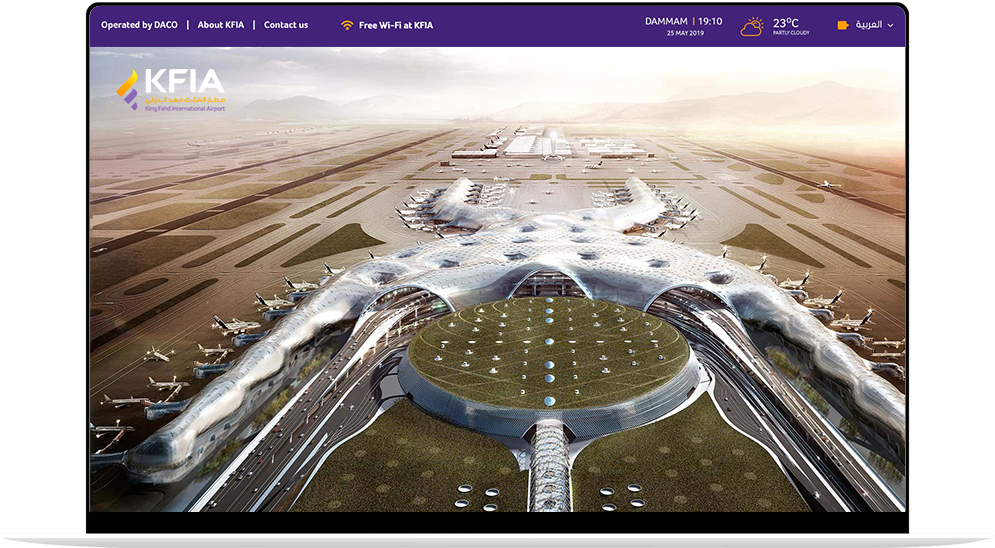Viewport: 995px width, 548px height.
Task: Click the PARTLY CLOUDY weather label
Action: 790,33
